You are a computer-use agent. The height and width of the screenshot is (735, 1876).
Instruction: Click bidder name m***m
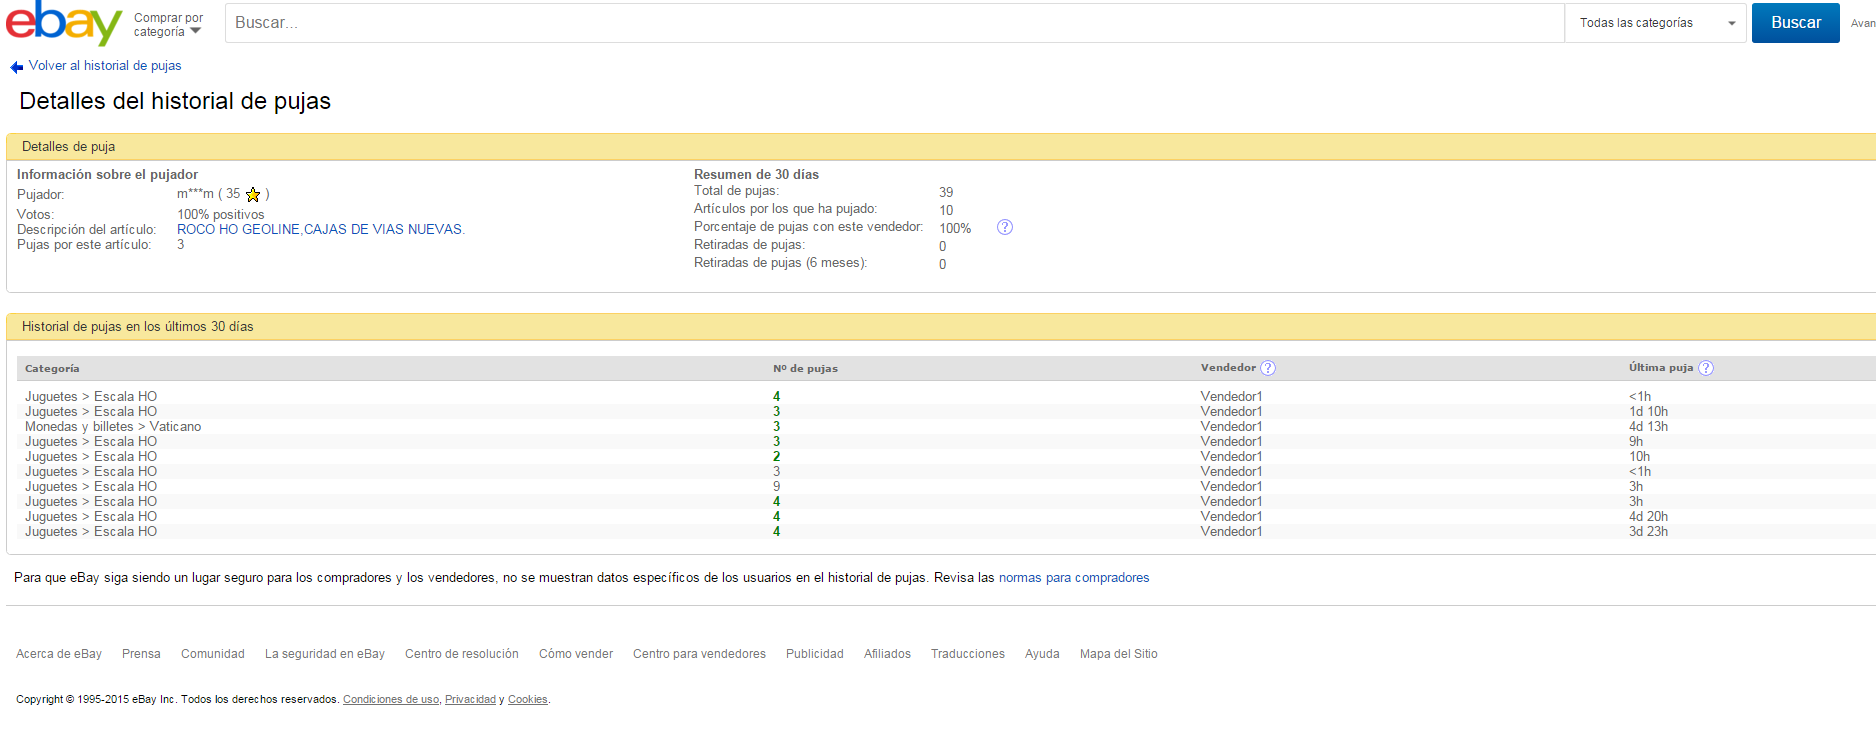(x=195, y=194)
